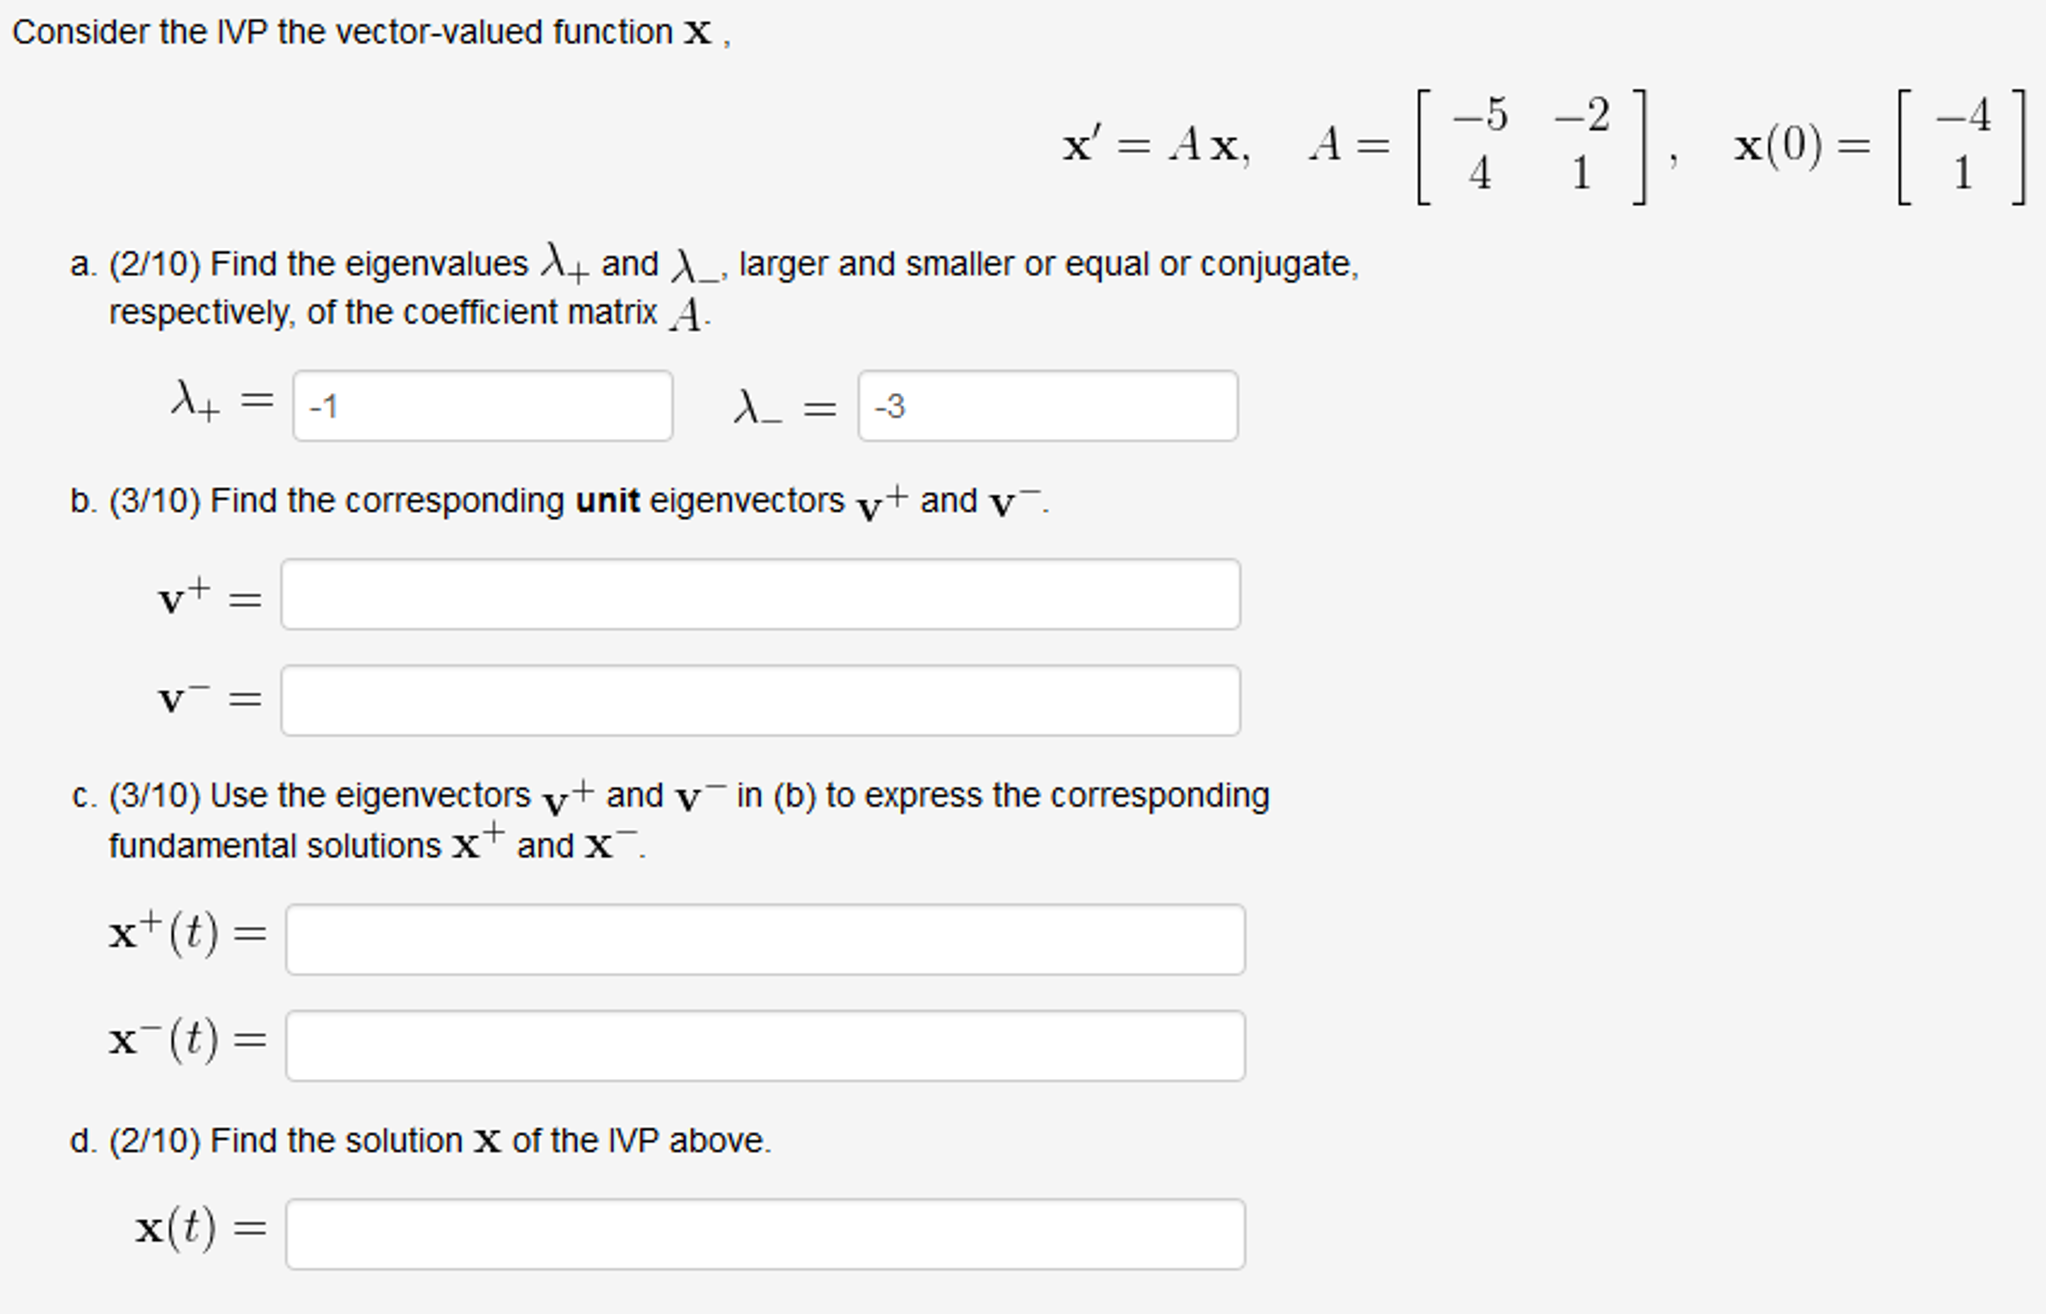Click the problem title about the IVP
This screenshot has height=1314, width=2046.
pyautogui.click(x=370, y=30)
